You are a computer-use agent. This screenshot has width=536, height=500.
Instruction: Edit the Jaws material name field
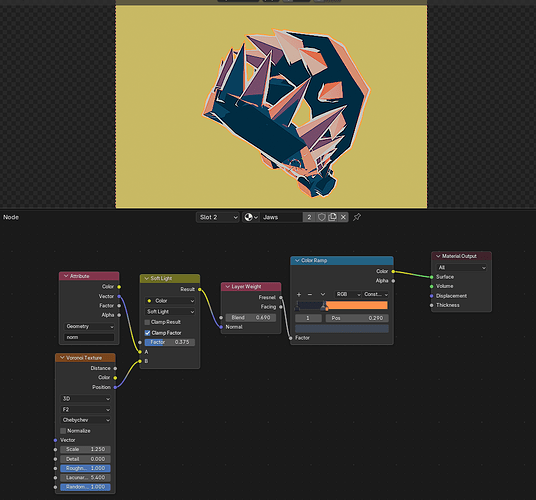coord(281,217)
